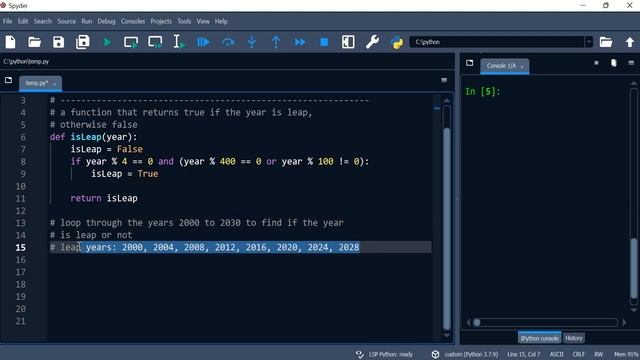Close the temp.py editor tab
The width and height of the screenshot is (640, 360).
55,84
